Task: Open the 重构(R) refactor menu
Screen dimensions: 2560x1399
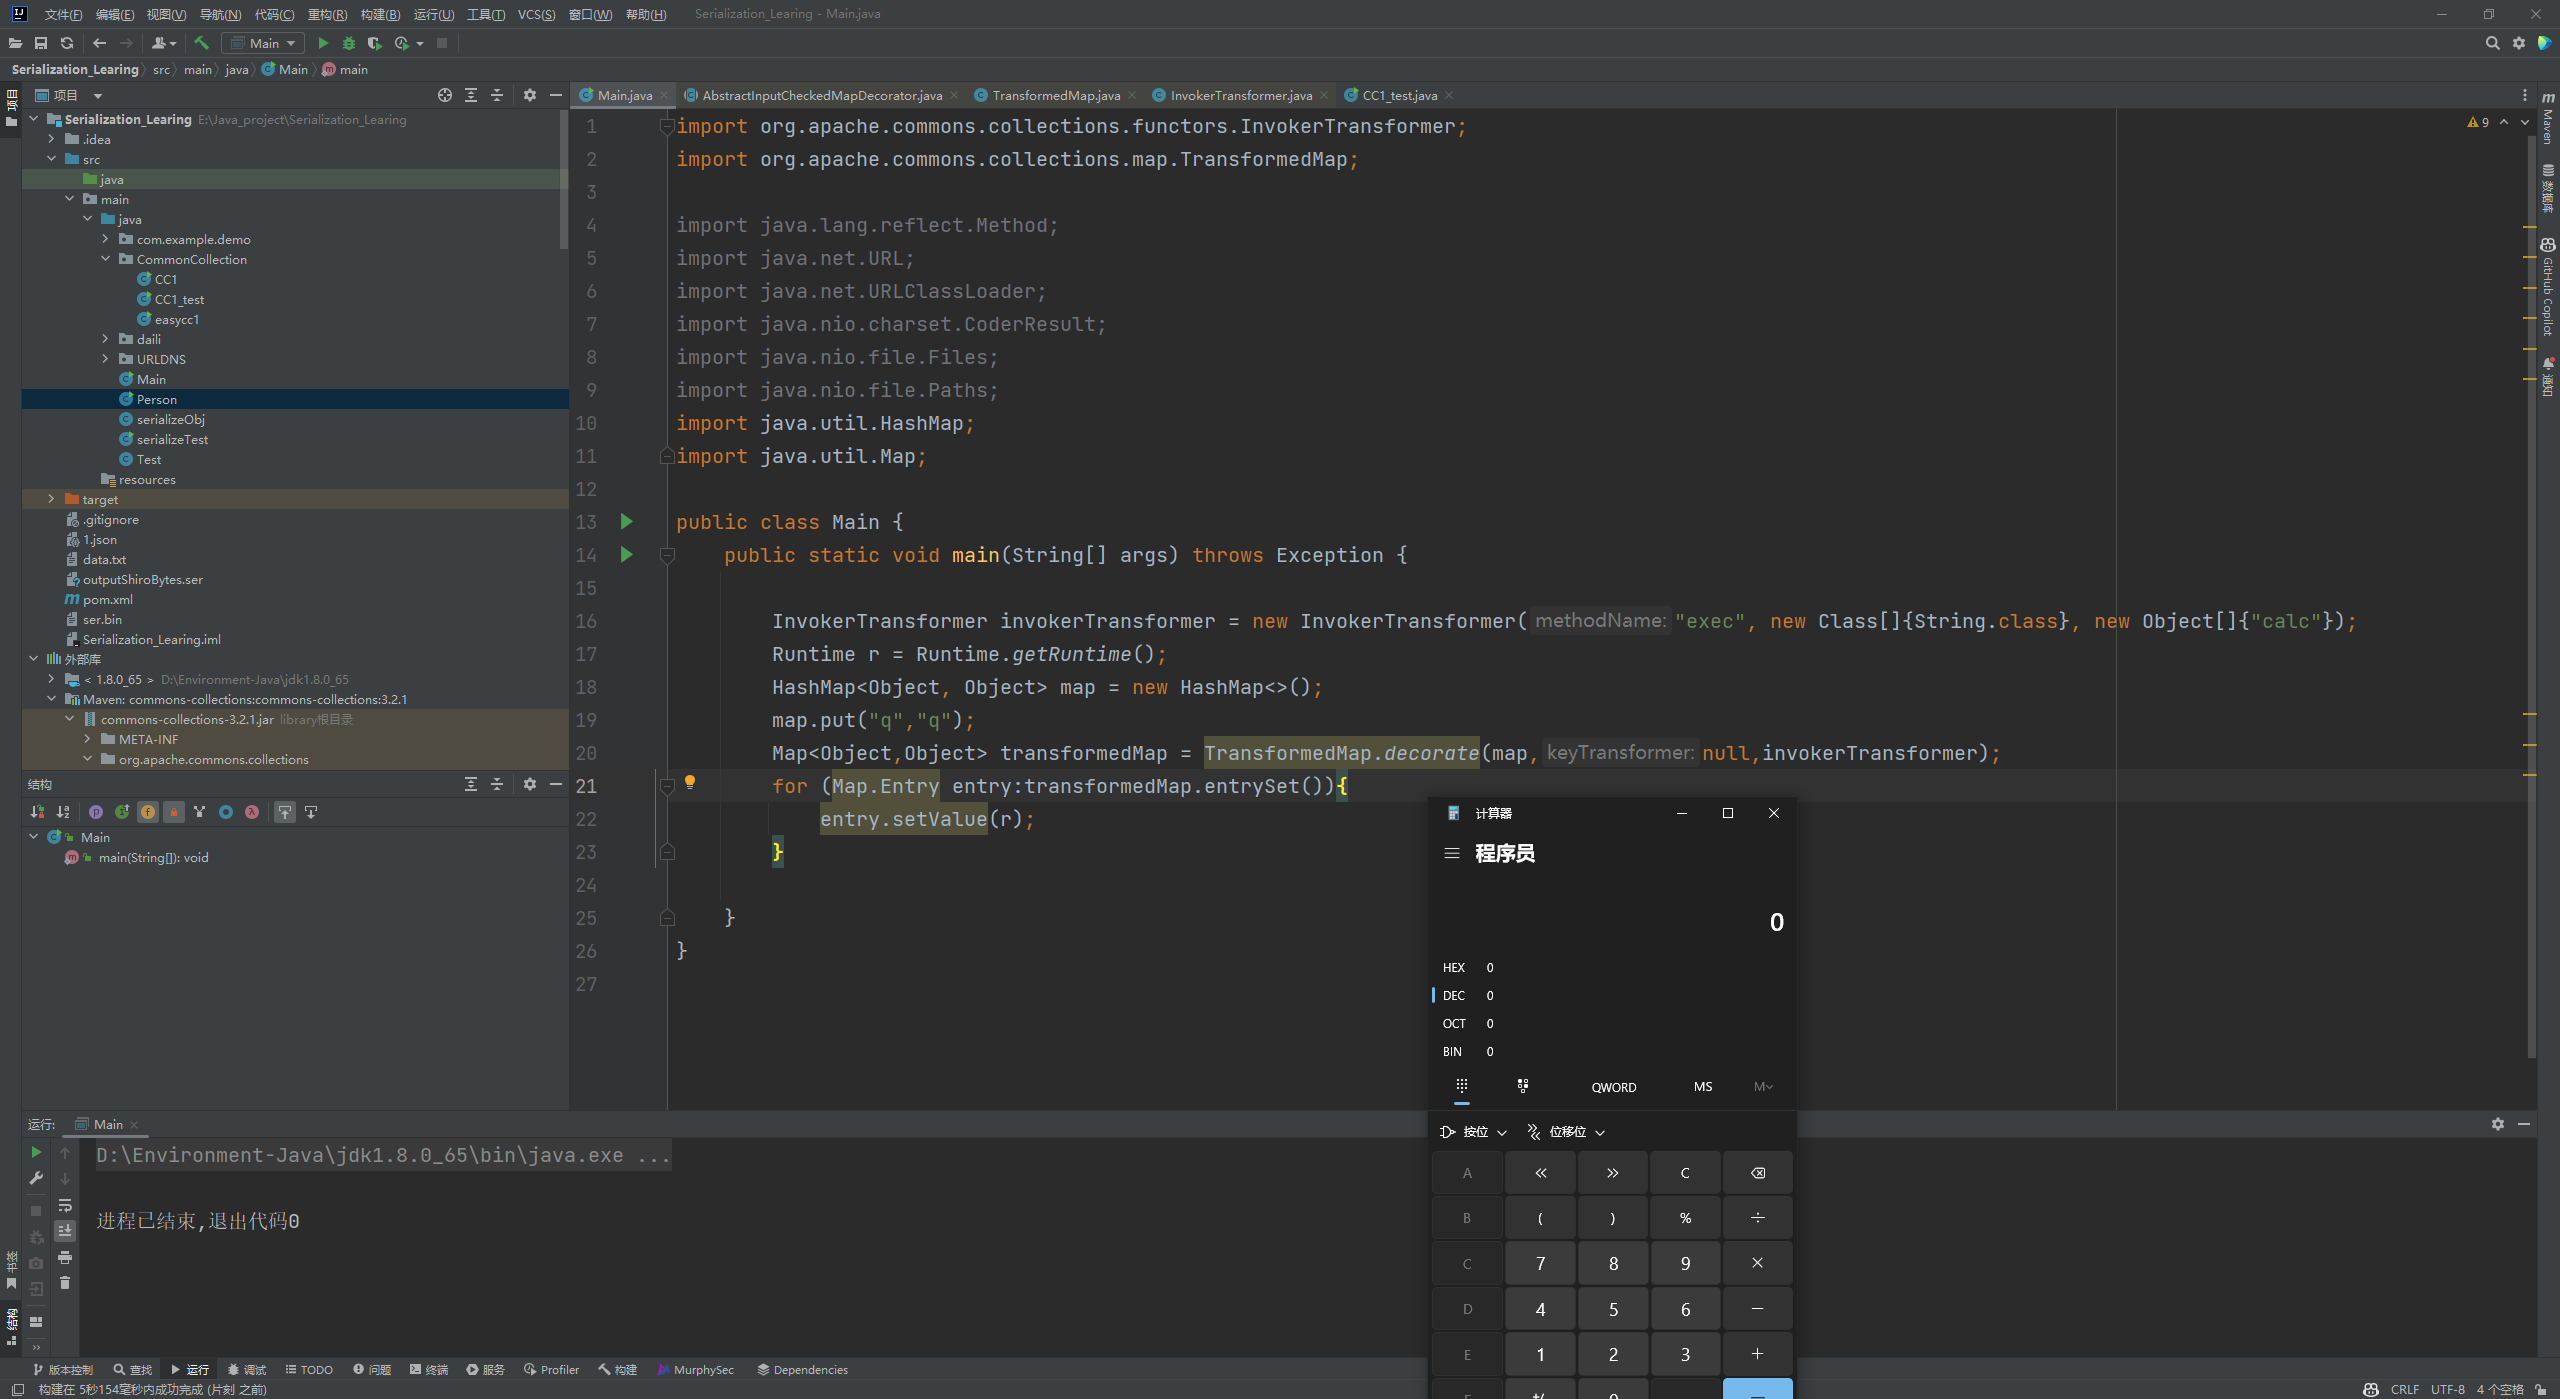Action: (327, 14)
